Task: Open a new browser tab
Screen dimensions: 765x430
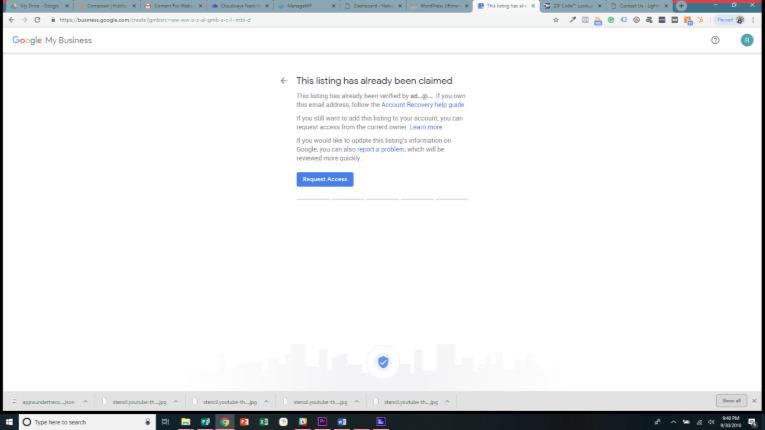Action: (681, 6)
